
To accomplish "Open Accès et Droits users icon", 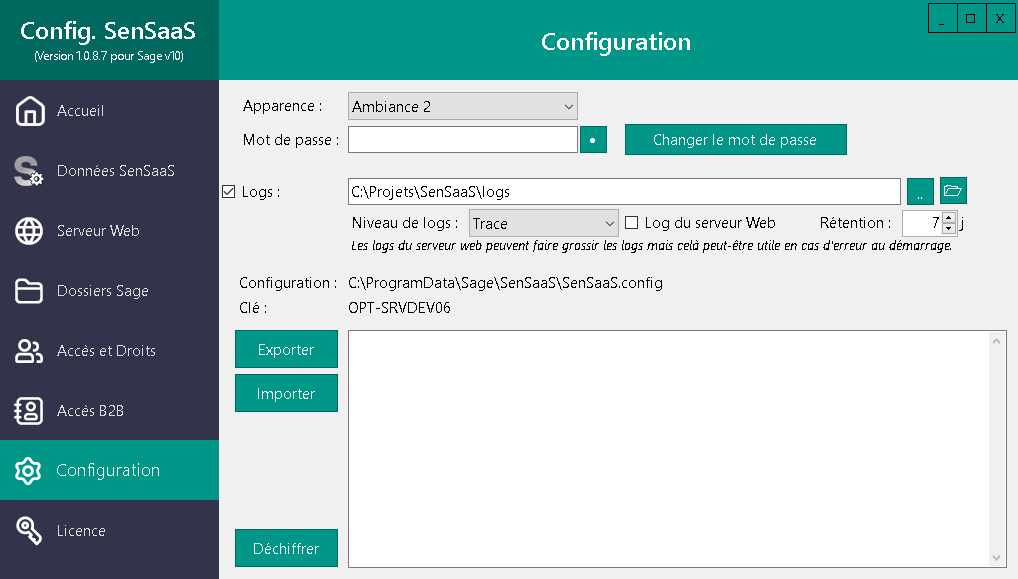I will coord(30,351).
